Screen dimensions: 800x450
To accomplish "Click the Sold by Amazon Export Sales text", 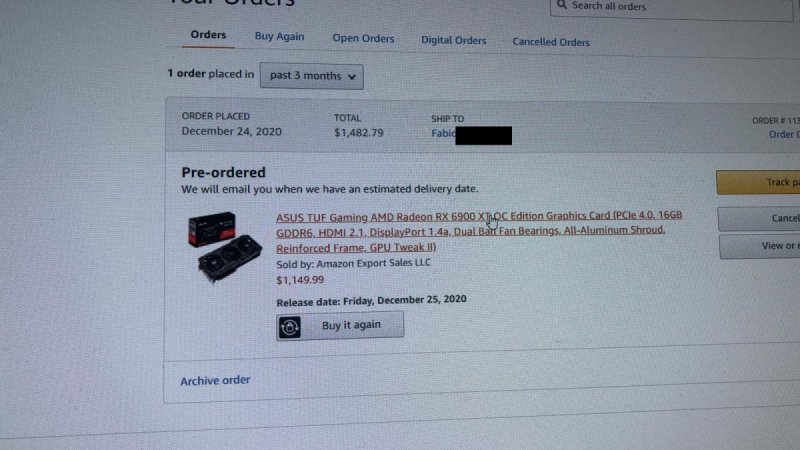I will click(x=354, y=264).
